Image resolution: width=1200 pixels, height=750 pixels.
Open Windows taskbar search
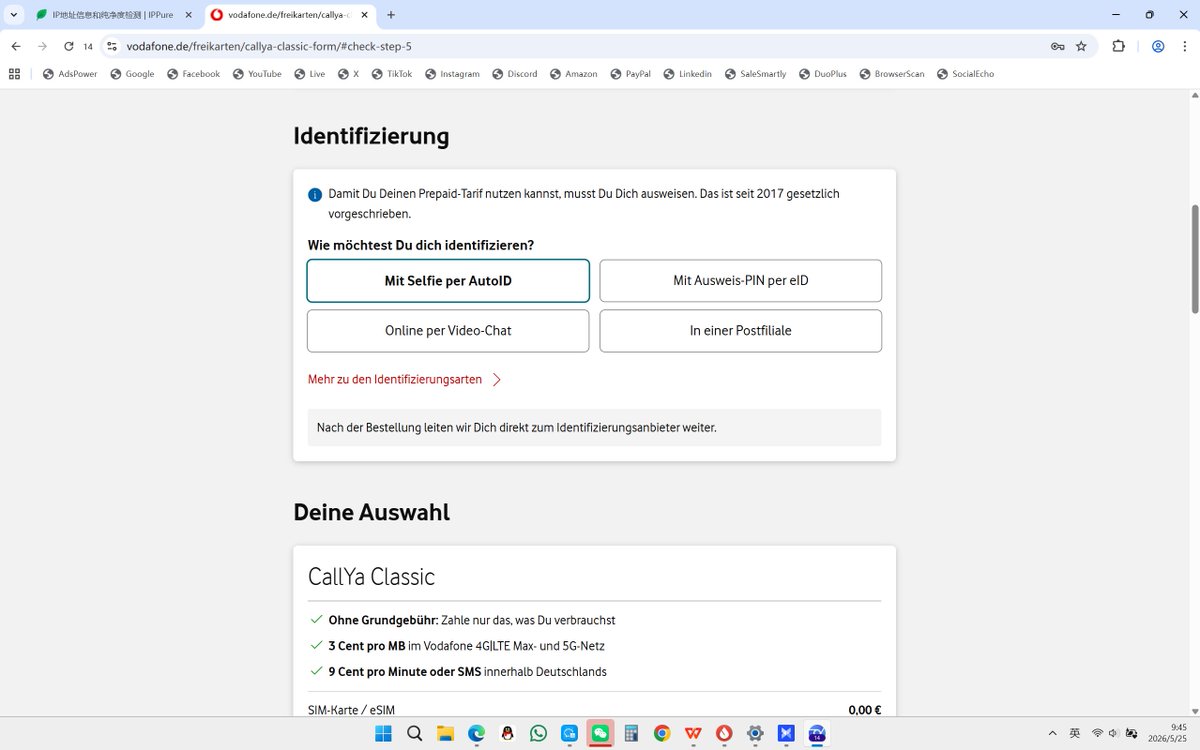click(x=414, y=733)
